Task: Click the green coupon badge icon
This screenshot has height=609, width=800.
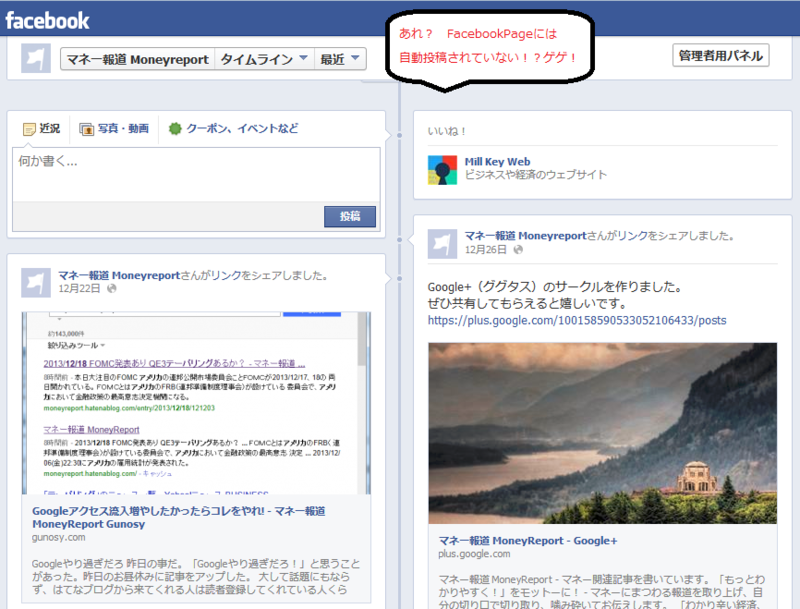Action: [x=175, y=129]
